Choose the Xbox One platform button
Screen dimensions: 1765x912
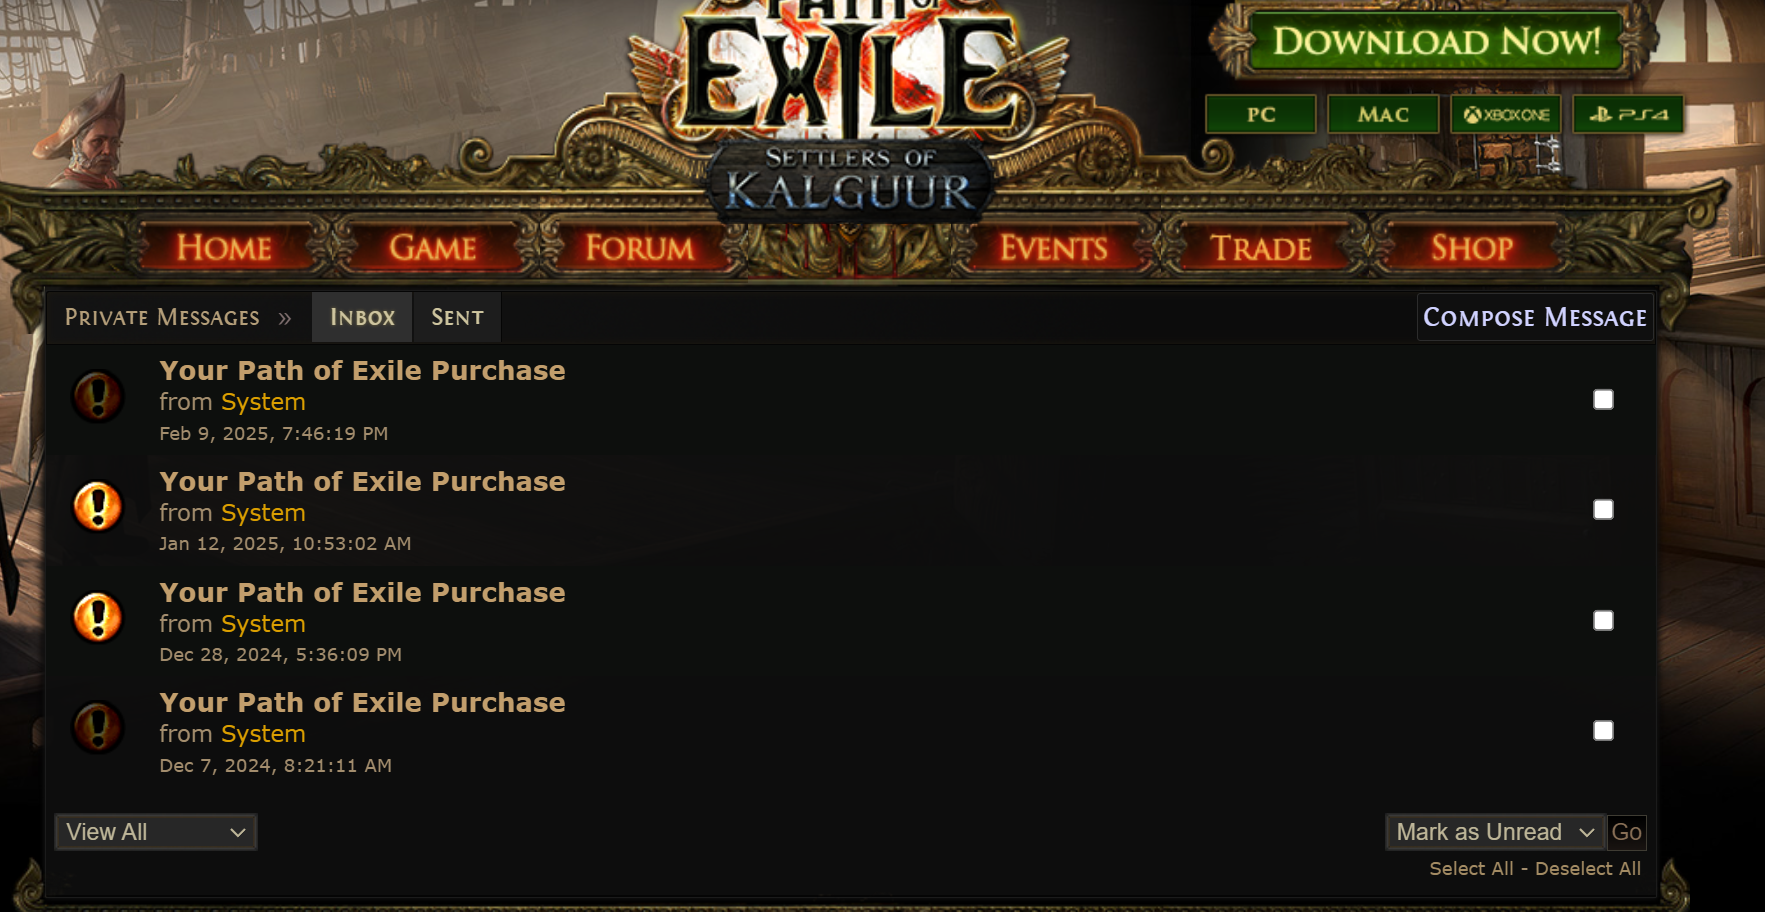[x=1506, y=115]
